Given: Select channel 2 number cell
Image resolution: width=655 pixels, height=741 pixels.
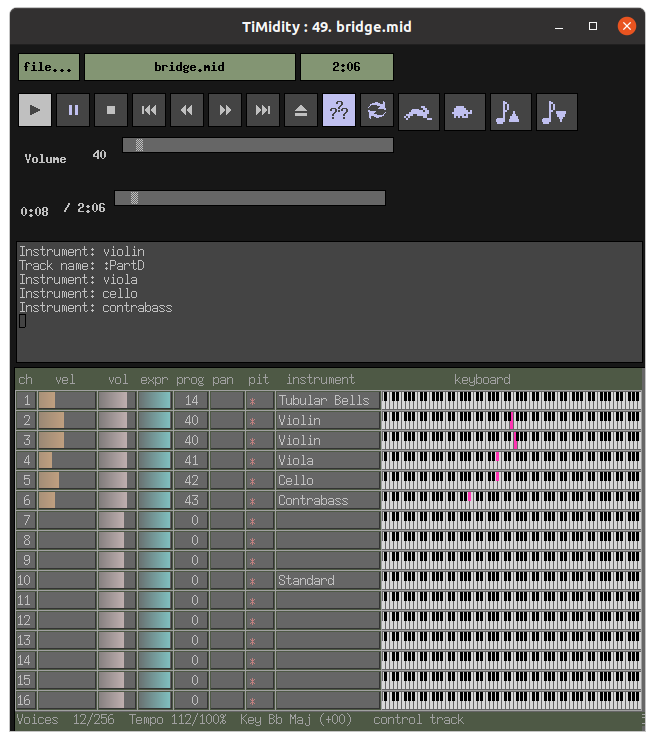Looking at the screenshot, I should point(26,420).
